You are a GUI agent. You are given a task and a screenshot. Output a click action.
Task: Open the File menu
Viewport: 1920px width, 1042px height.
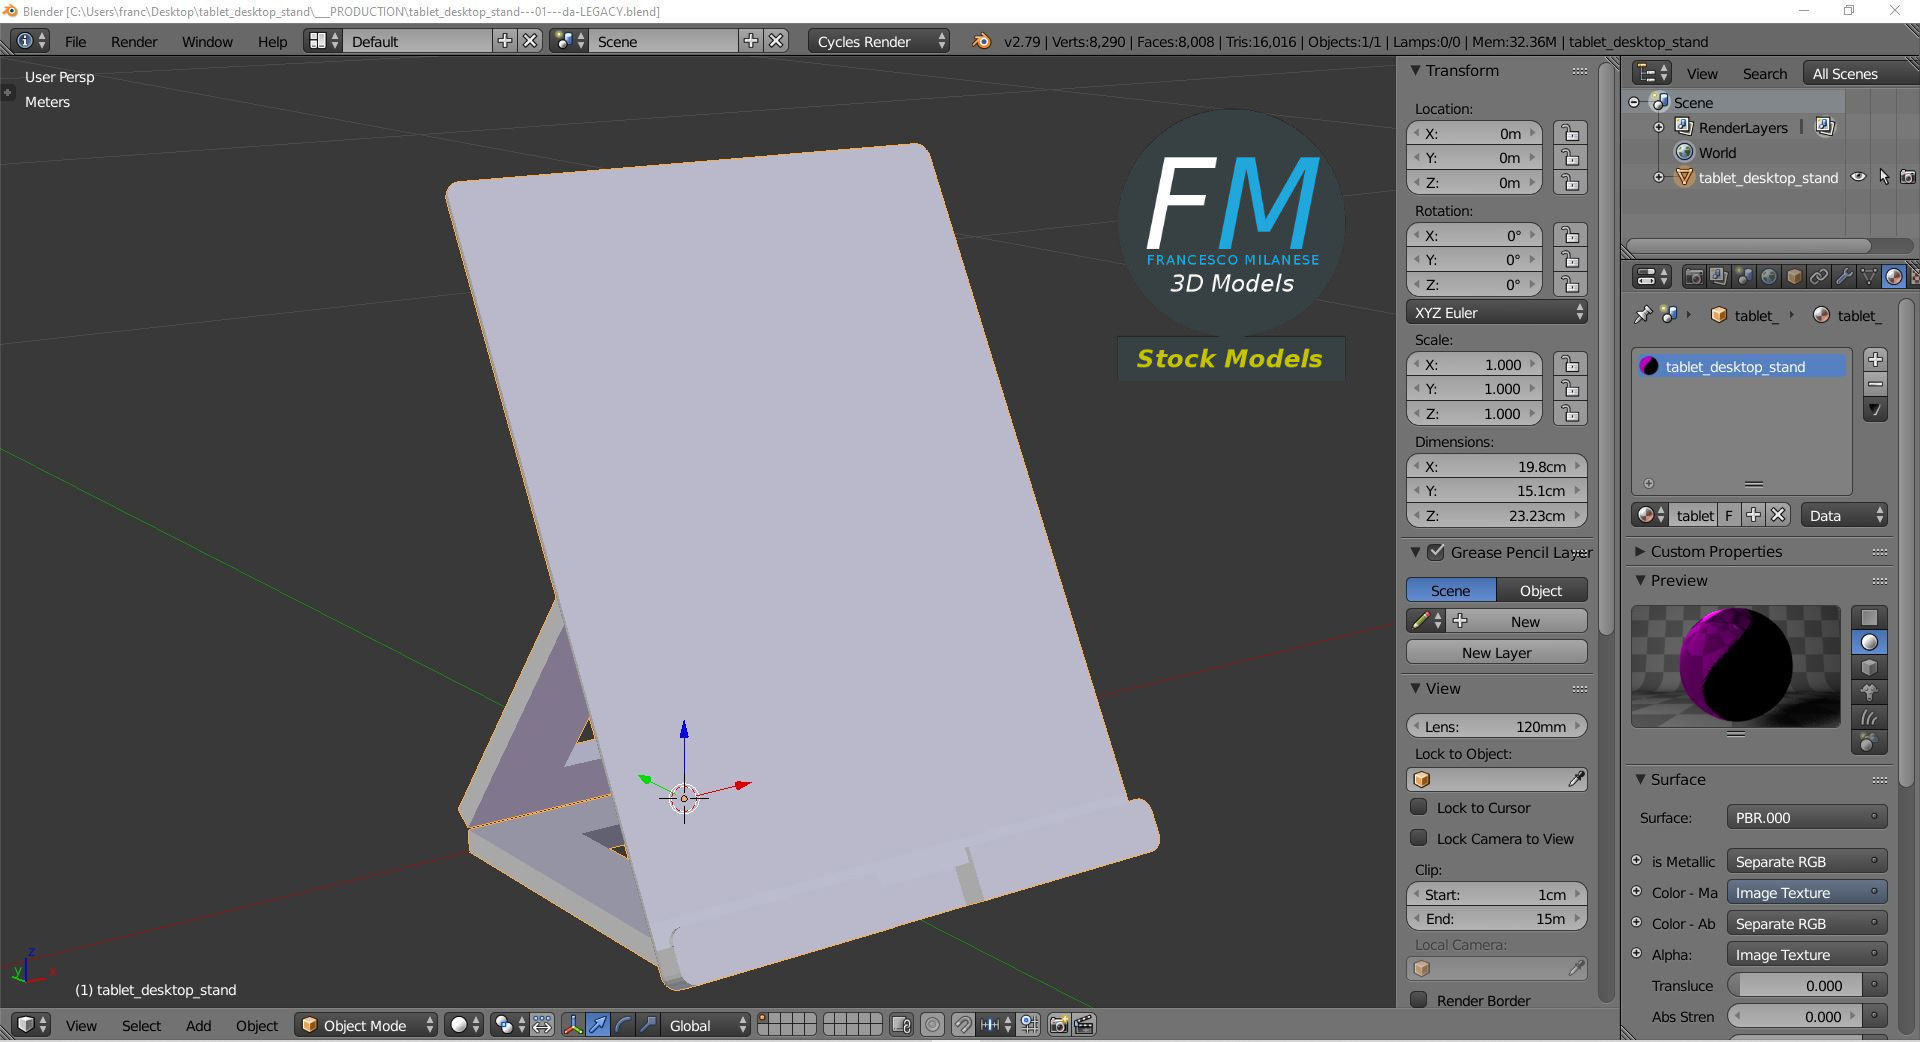coord(75,41)
